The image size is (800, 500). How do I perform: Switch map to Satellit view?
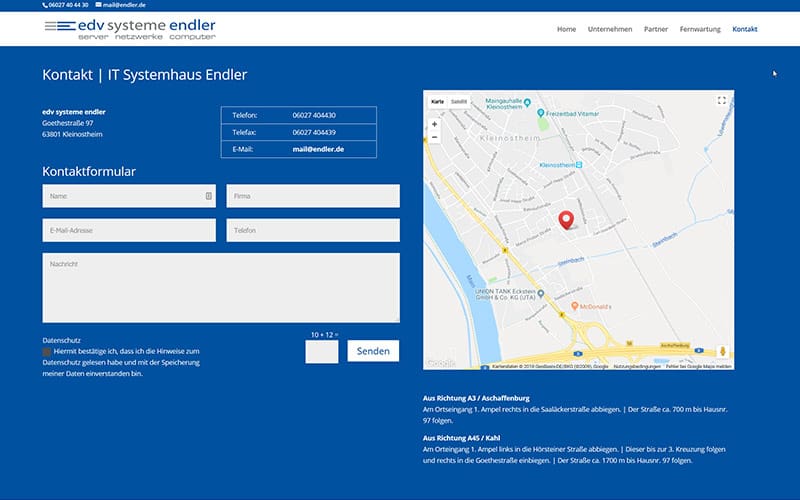(459, 102)
